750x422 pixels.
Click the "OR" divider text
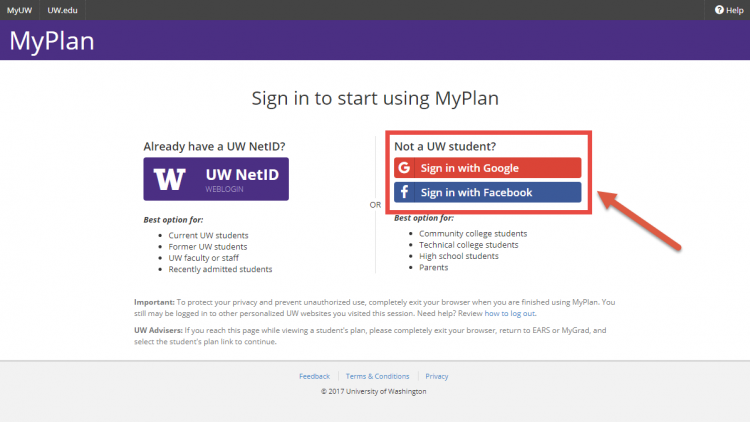(375, 205)
